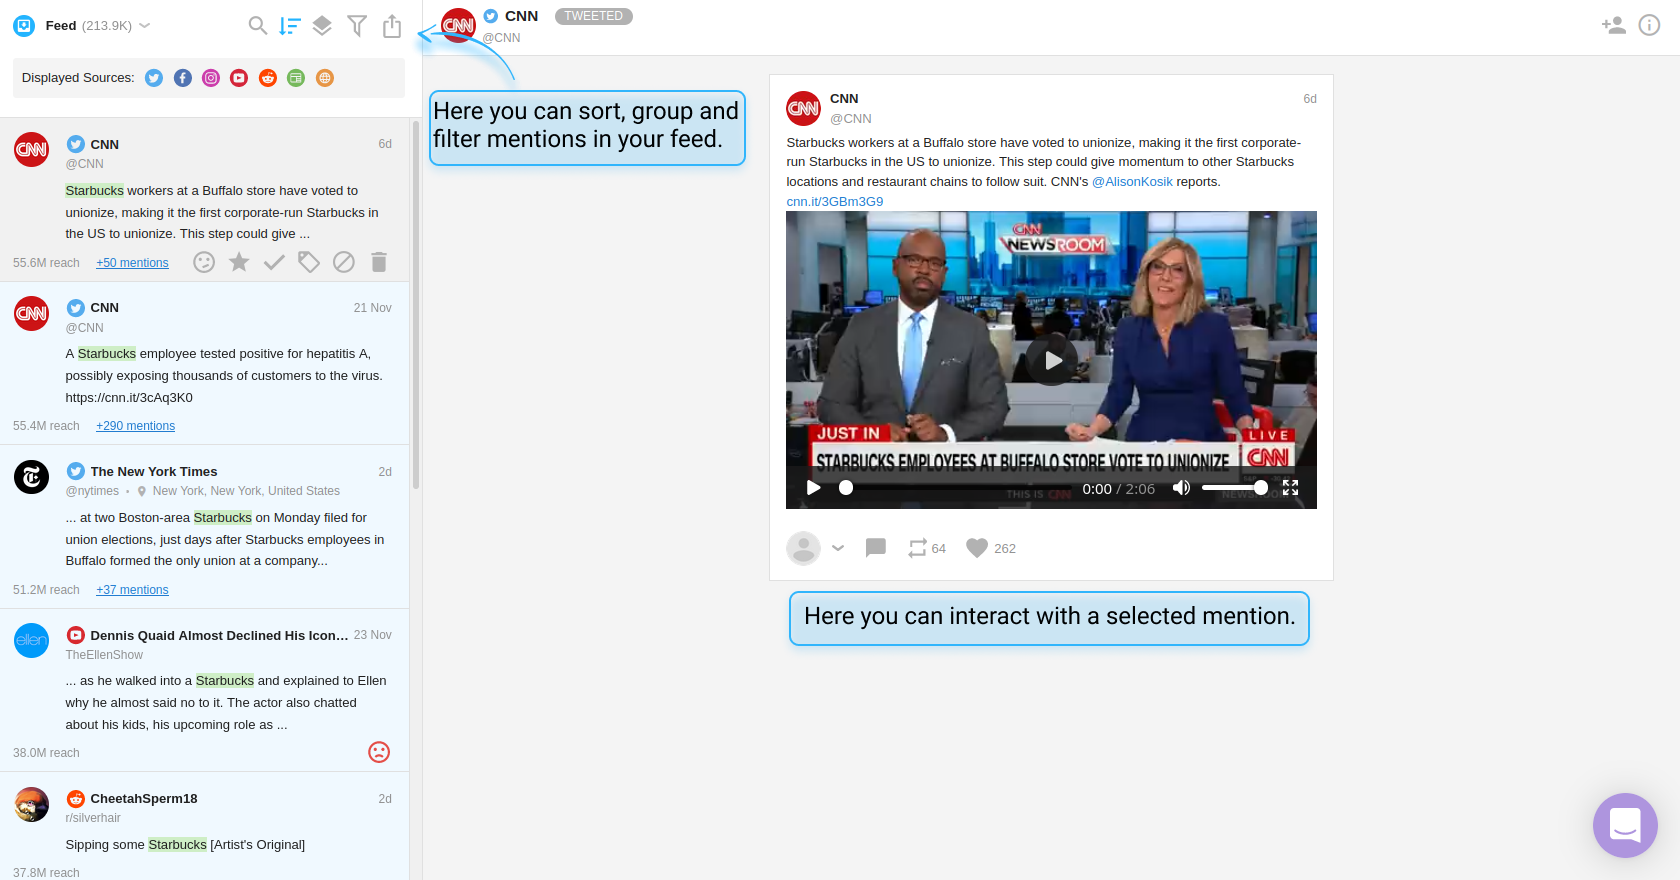Viewport: 1680px width, 880px height.
Task: Select the CheetahSperm18 Reddit mention
Action: (x=204, y=826)
